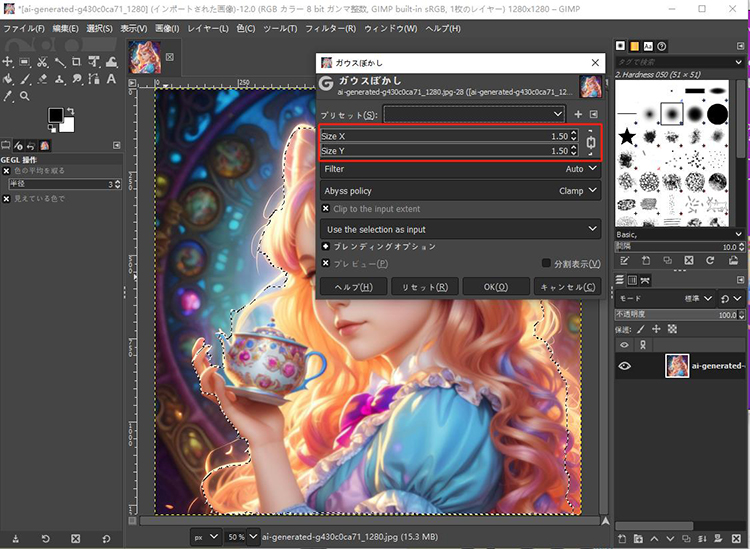Select the Paintbrush tool
The height and width of the screenshot is (549, 750).
click(25, 79)
